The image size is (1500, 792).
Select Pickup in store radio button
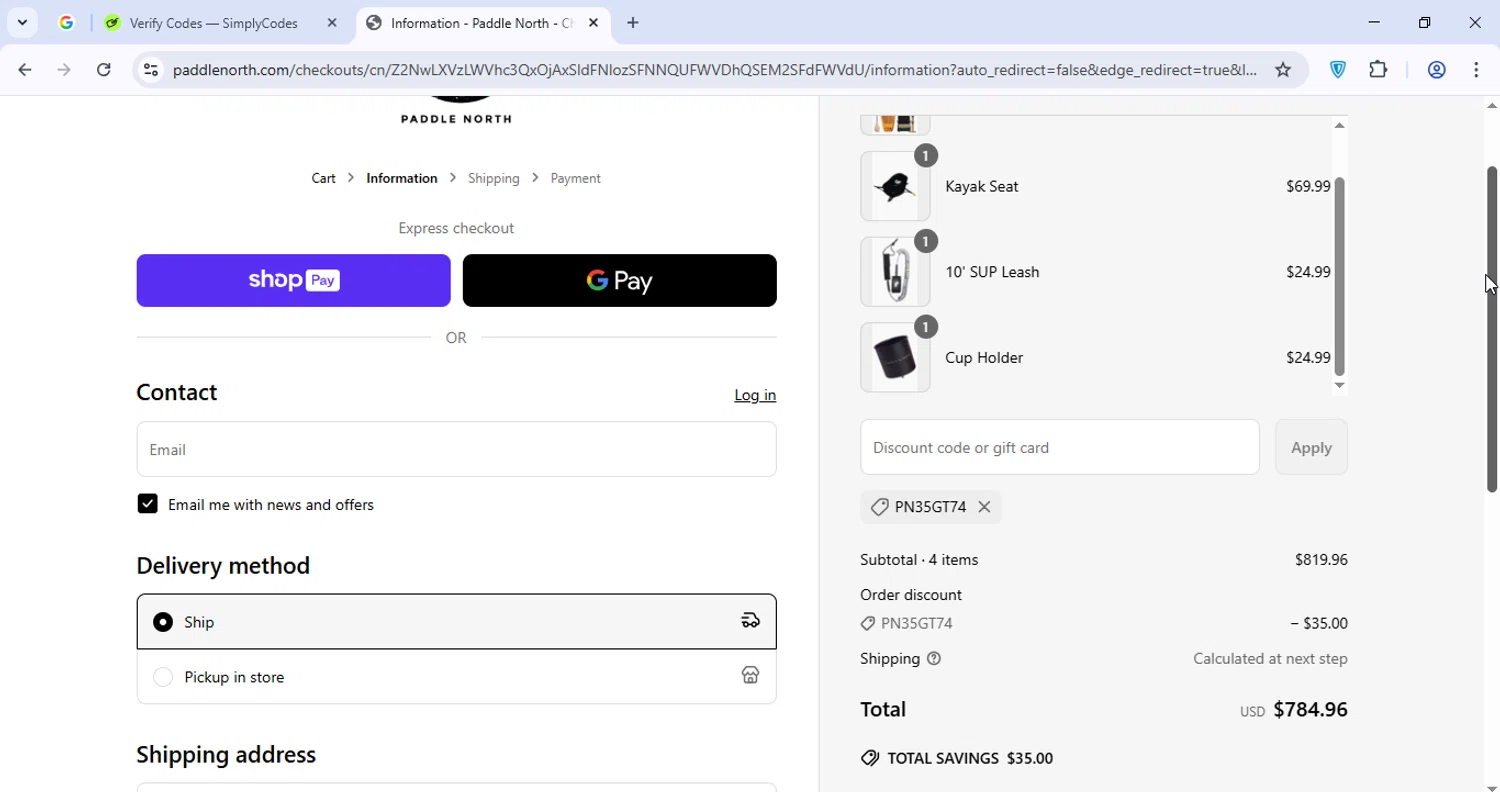163,677
